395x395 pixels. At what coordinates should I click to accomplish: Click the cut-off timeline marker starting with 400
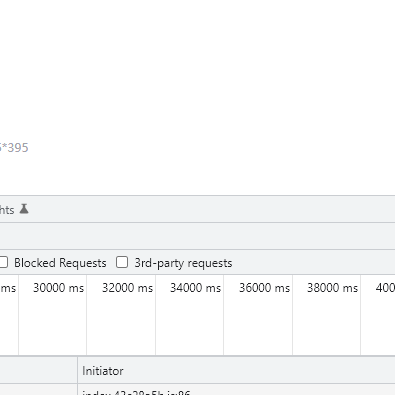[x=385, y=288]
